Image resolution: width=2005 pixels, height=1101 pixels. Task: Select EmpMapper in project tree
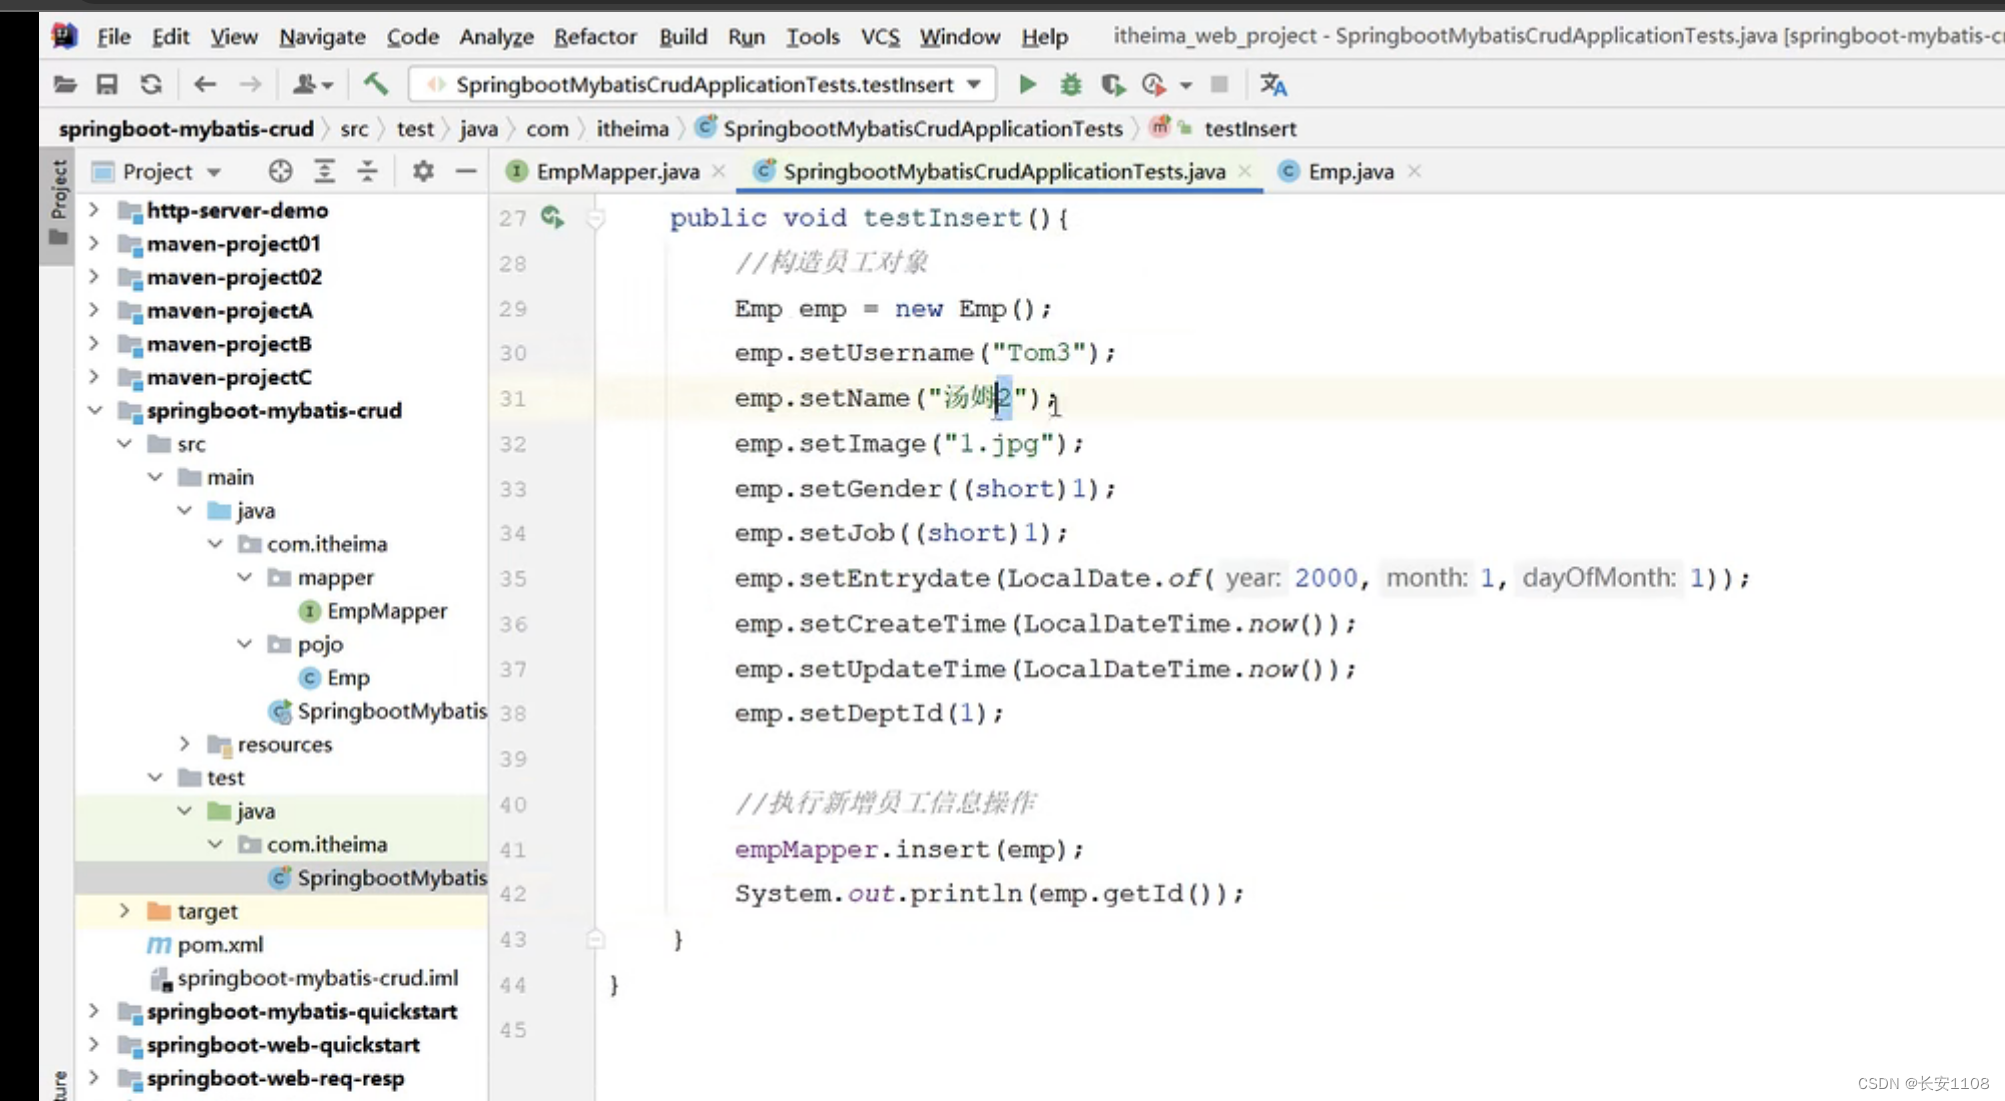tap(387, 611)
